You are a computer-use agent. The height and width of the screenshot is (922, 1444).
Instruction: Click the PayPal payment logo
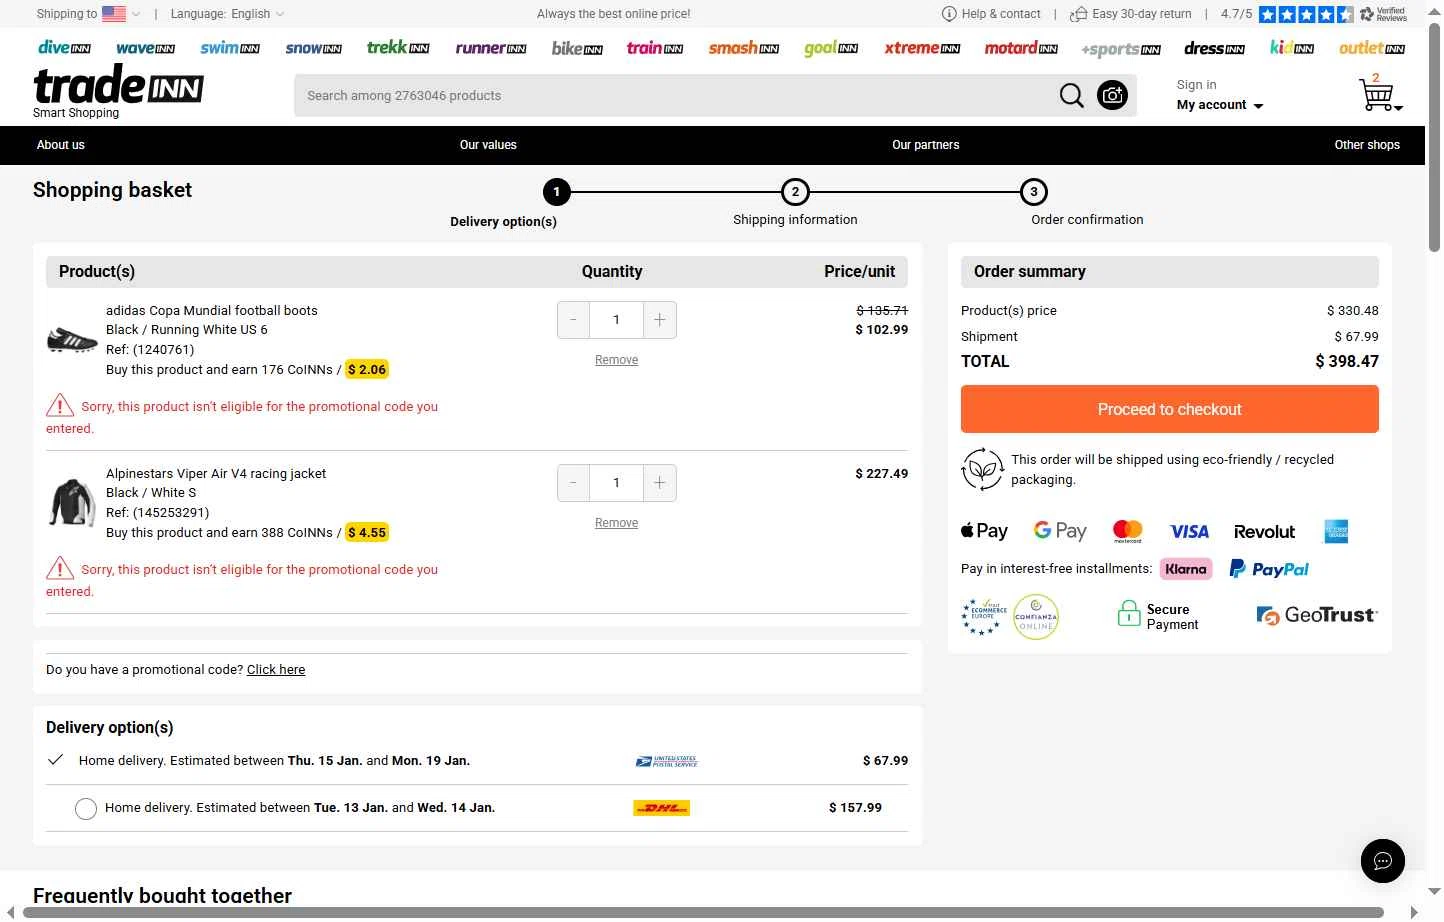pos(1268,569)
